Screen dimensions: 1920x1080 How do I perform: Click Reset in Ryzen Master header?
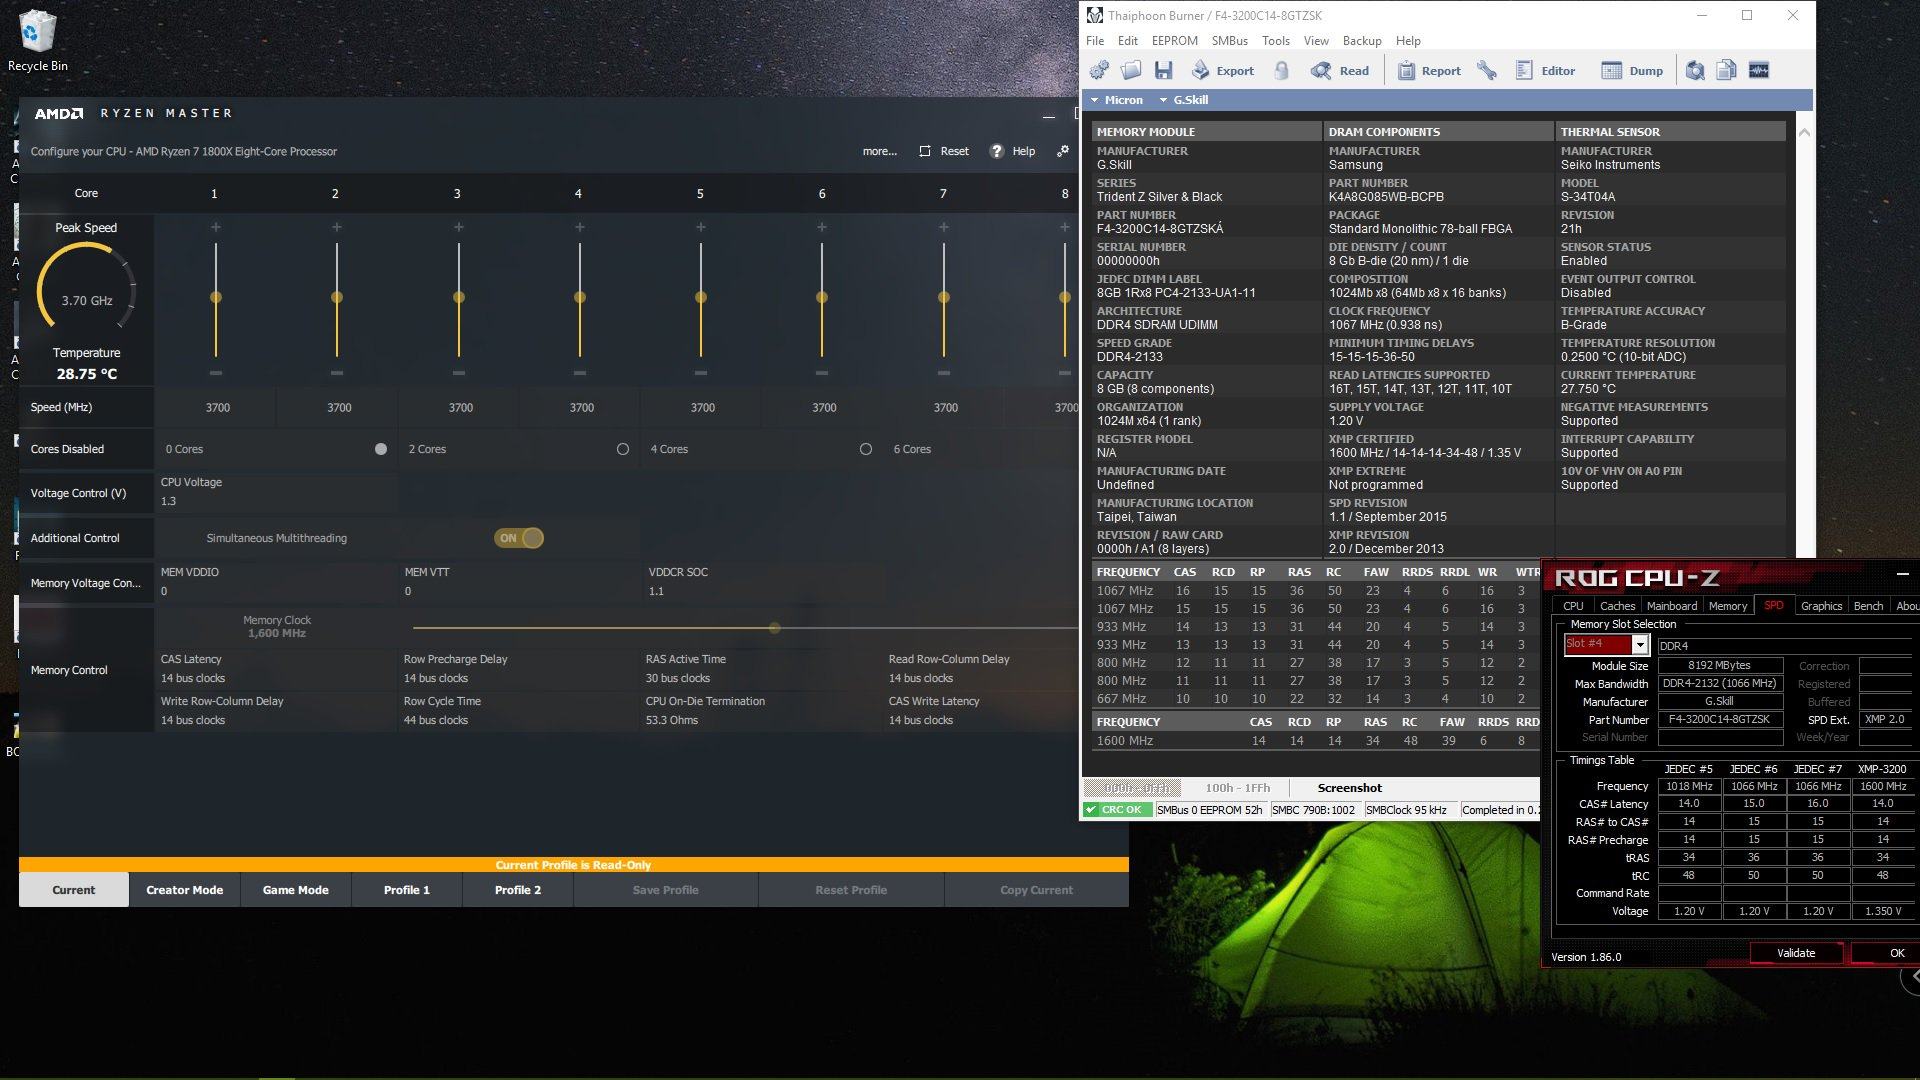click(x=944, y=151)
